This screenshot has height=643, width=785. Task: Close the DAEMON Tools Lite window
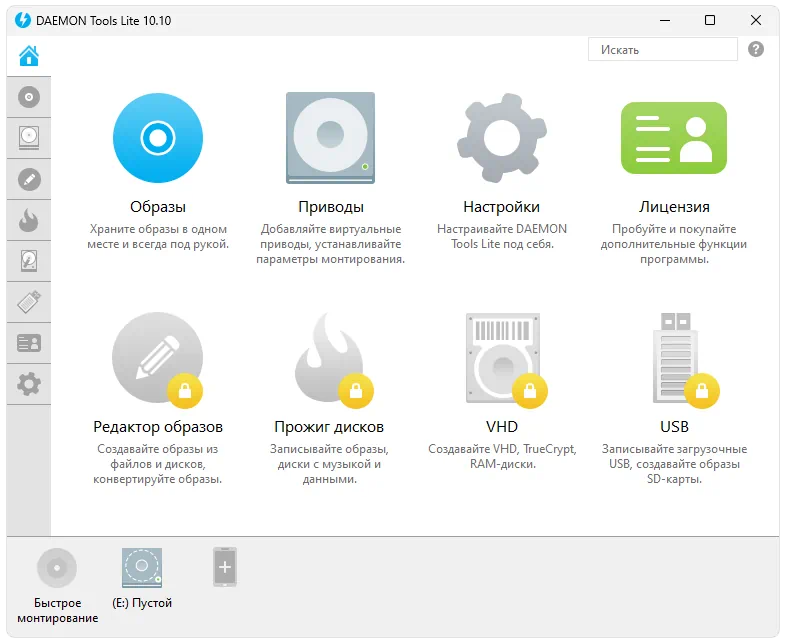[756, 21]
